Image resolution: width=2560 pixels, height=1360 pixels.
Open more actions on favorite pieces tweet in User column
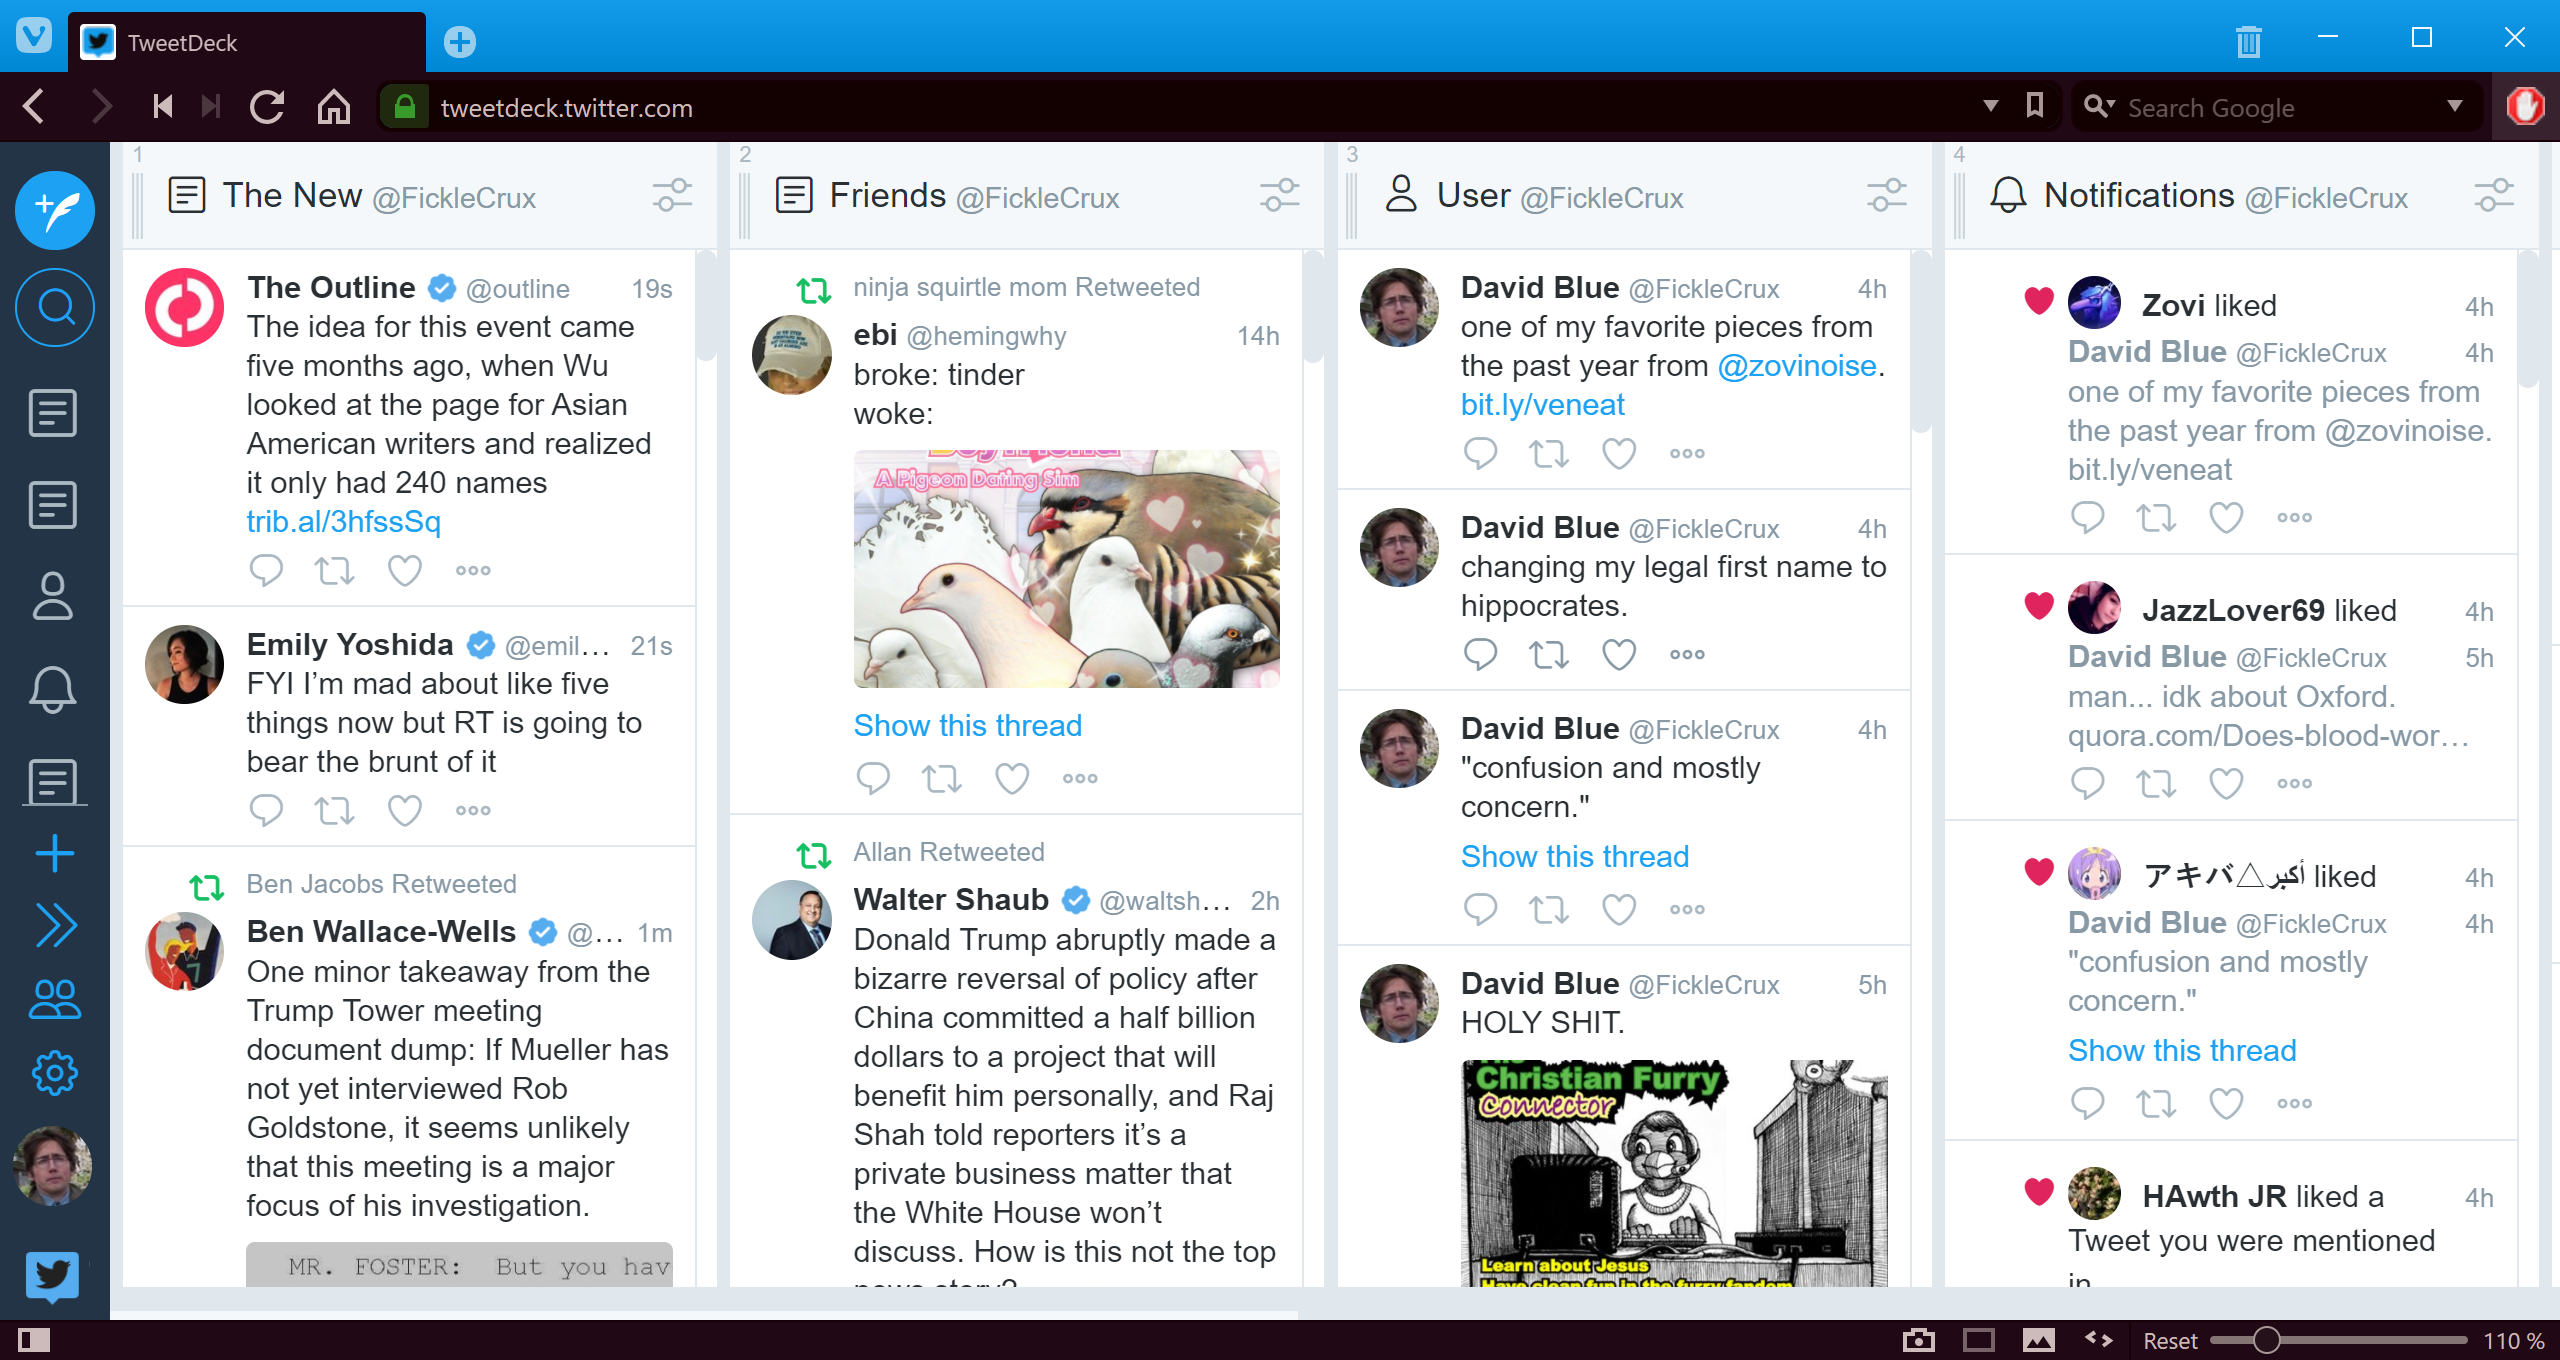[1687, 453]
